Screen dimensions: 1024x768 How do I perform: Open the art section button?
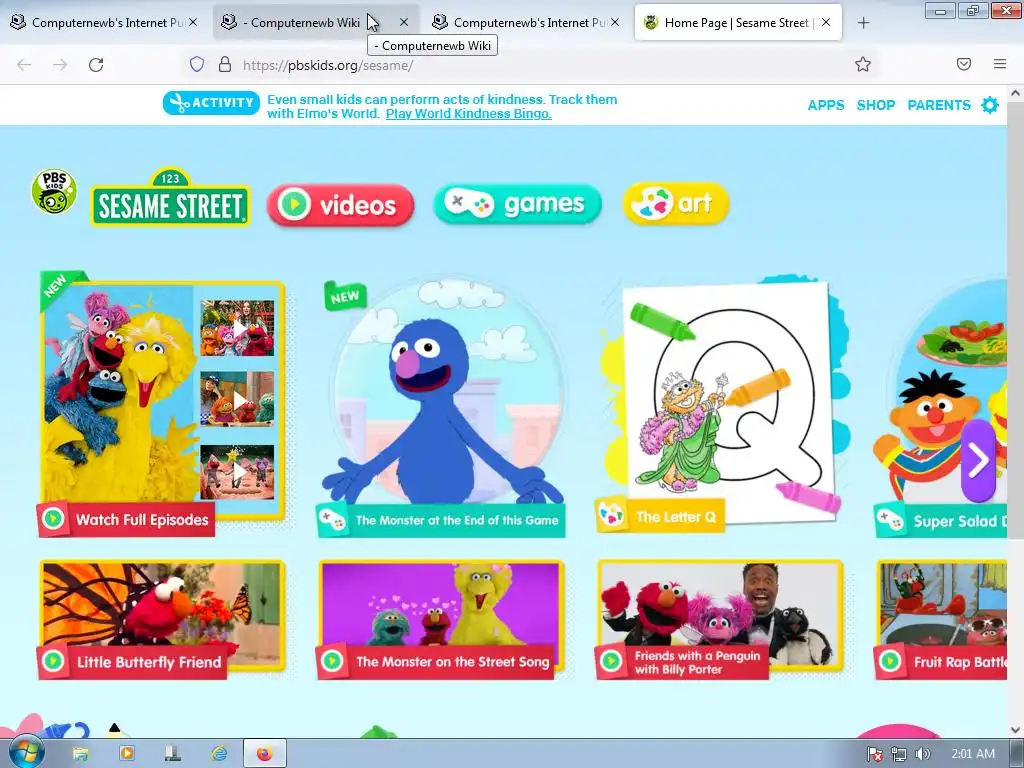[x=676, y=204]
